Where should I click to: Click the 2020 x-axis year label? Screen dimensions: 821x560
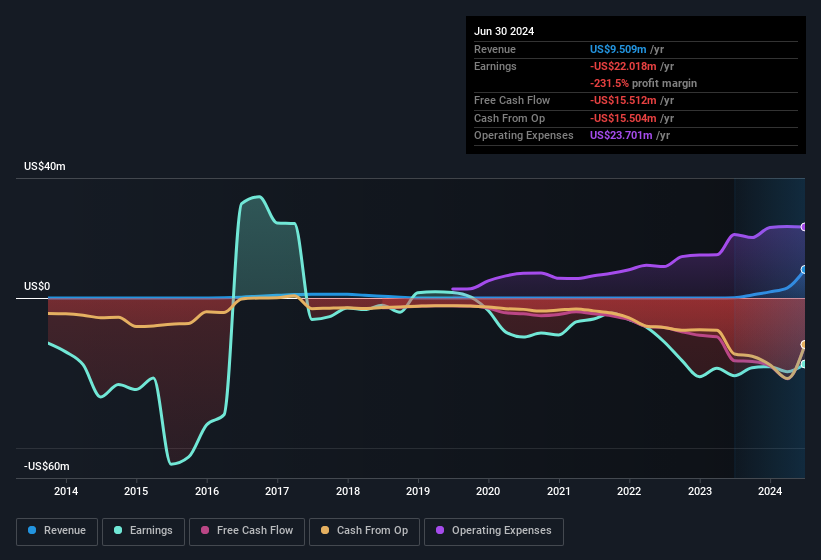488,491
